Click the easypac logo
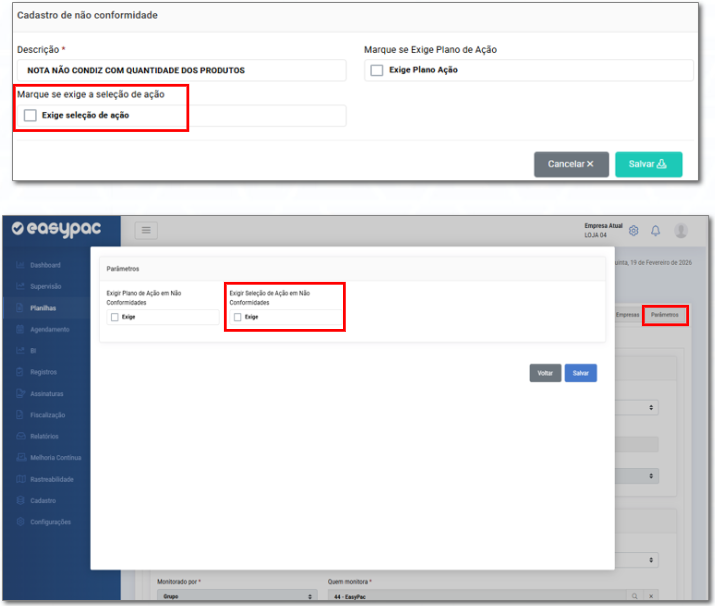This screenshot has width=715, height=606. click(60, 230)
